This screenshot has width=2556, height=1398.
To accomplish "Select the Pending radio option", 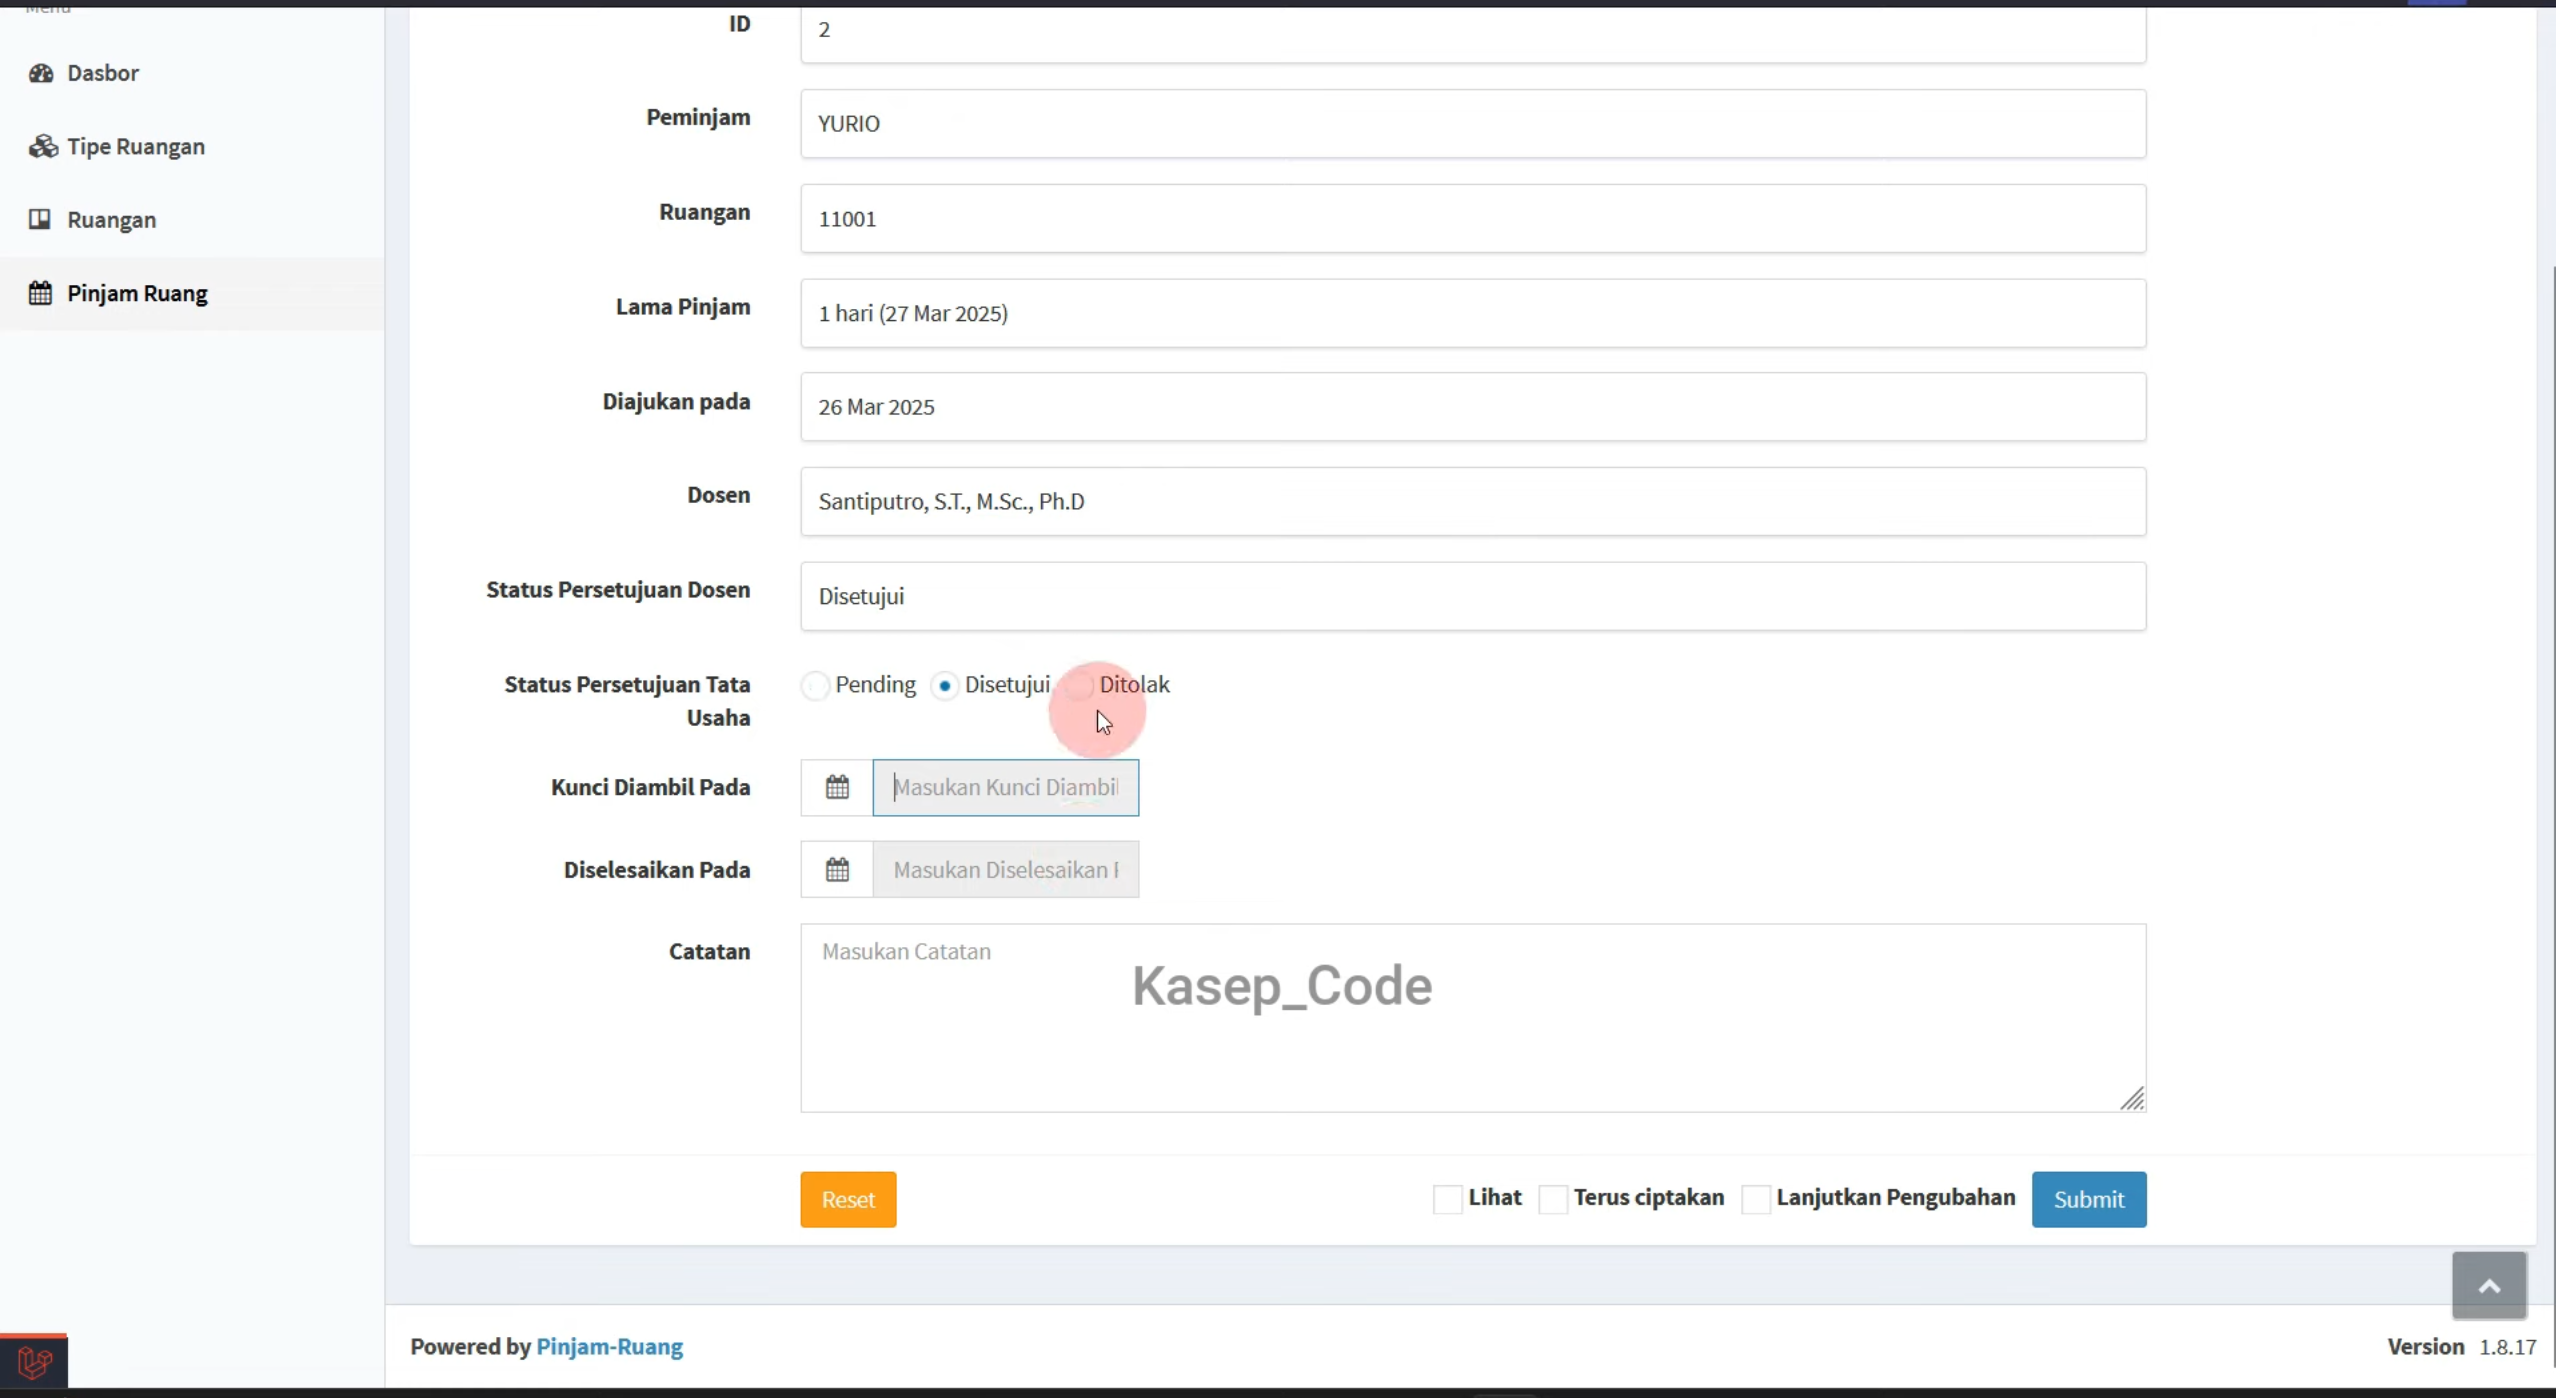I will coord(815,685).
